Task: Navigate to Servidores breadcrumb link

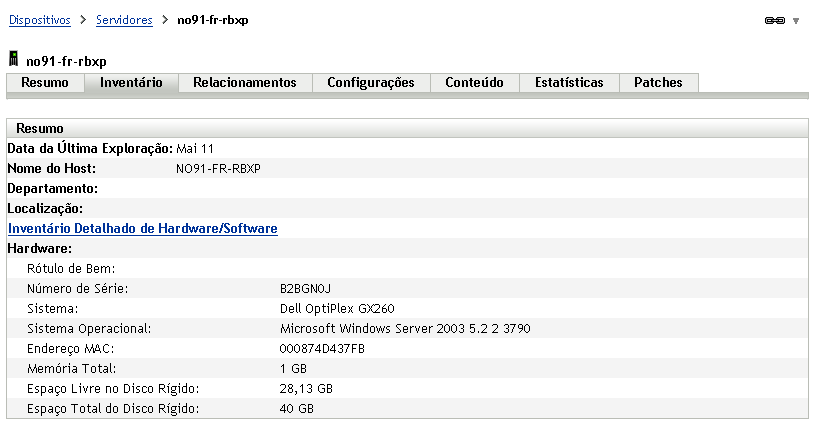Action: point(124,20)
